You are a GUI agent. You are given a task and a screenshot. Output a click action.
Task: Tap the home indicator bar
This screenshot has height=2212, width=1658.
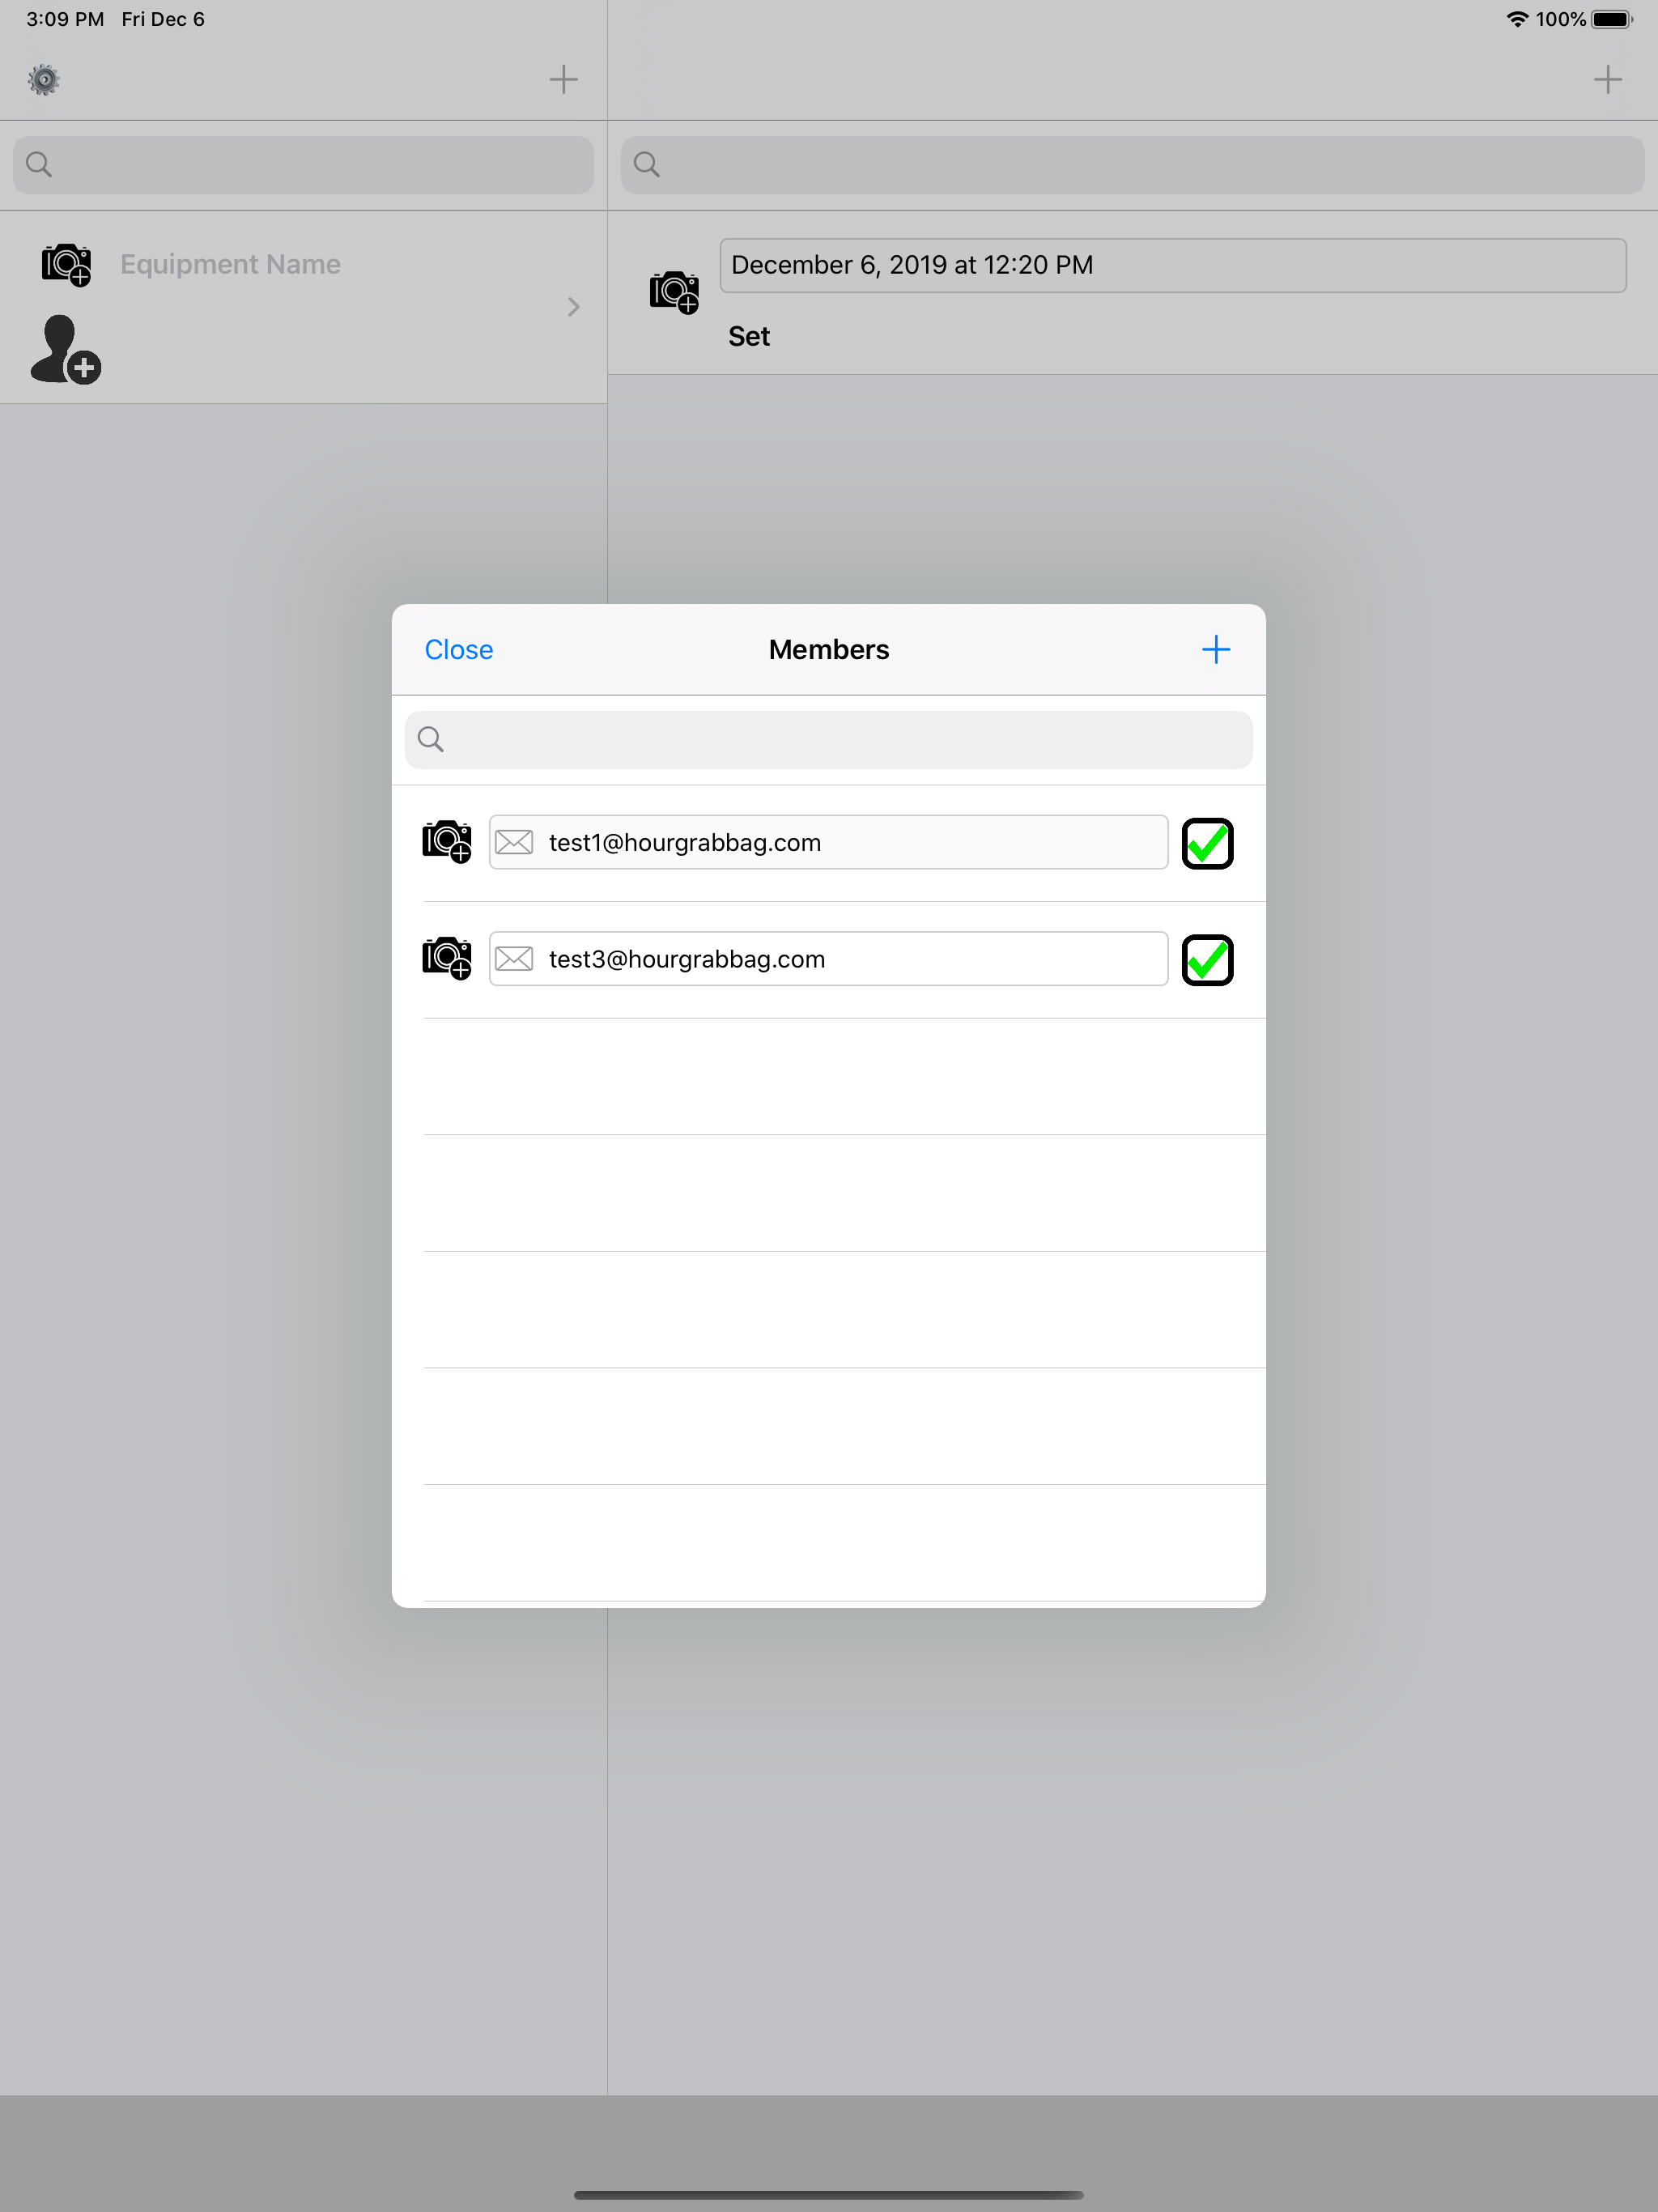[x=829, y=2195]
